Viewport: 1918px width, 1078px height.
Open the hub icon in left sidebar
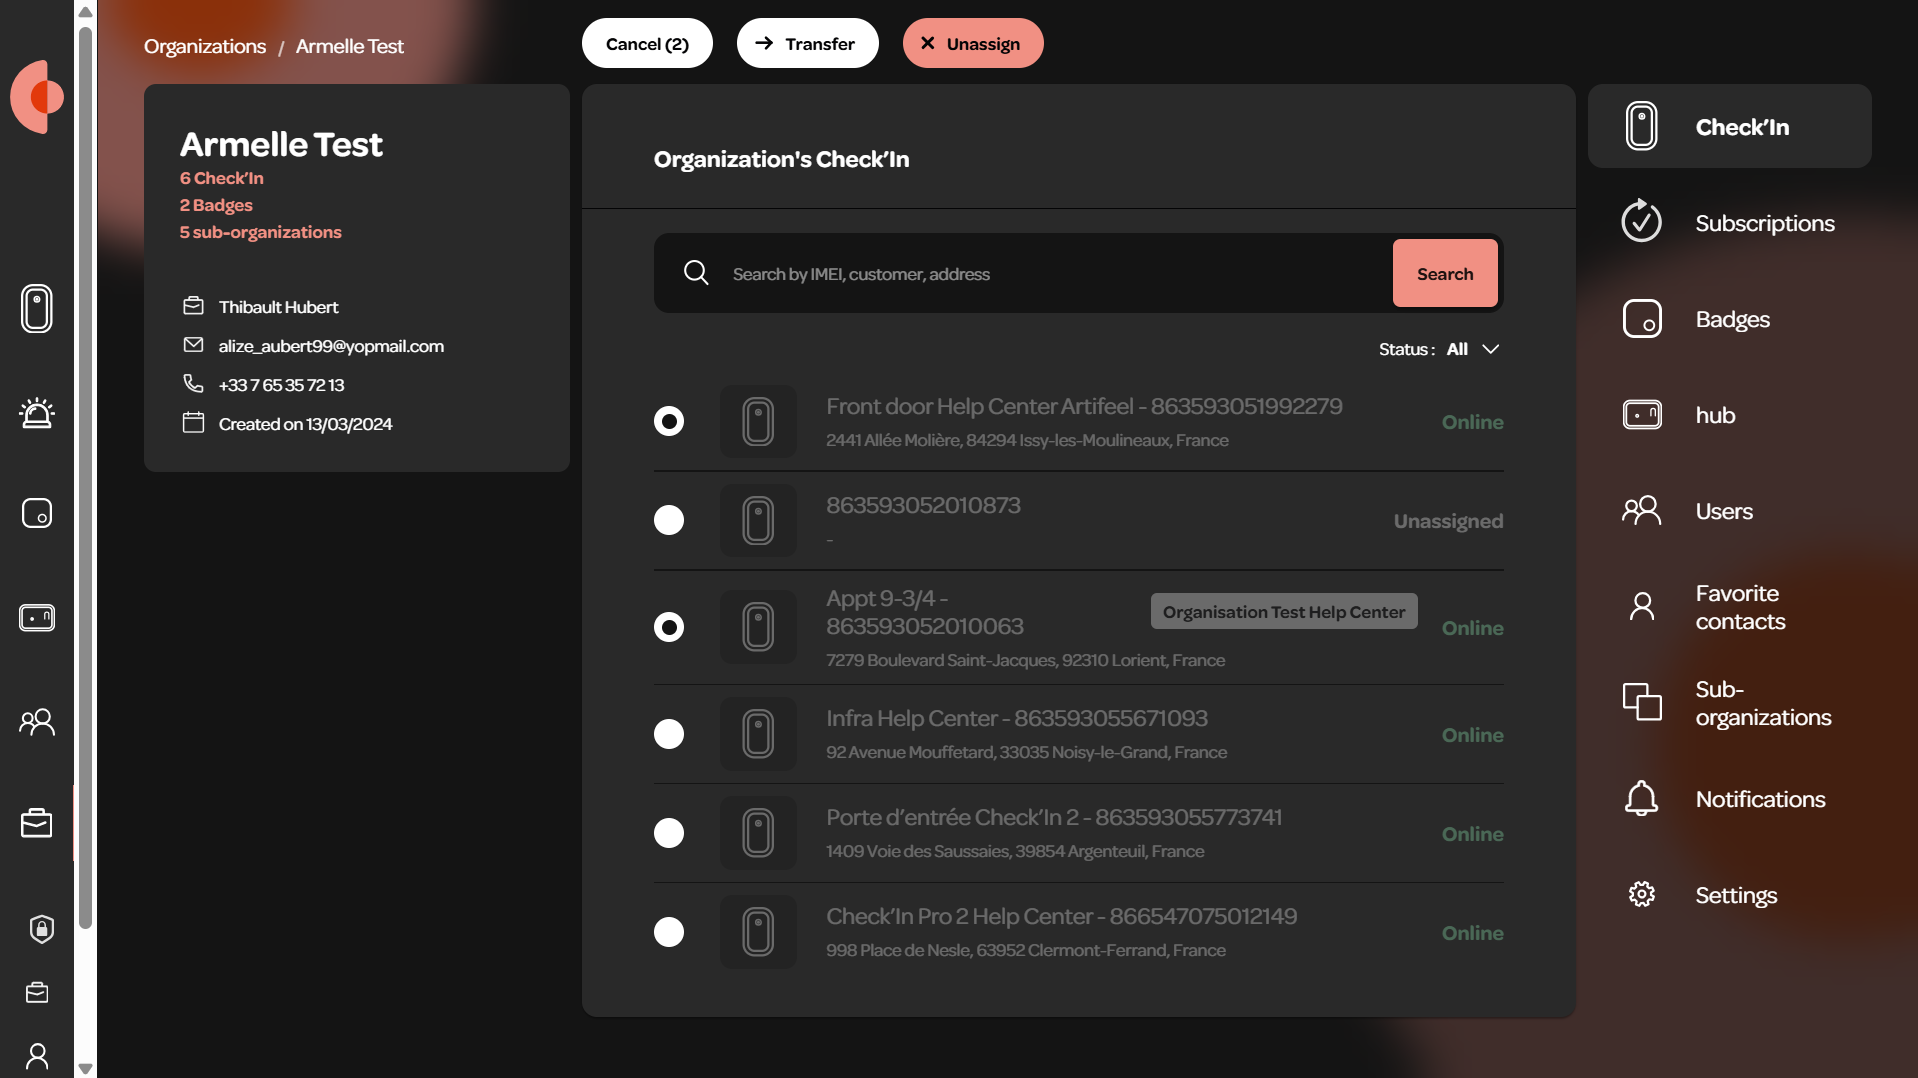(37, 617)
